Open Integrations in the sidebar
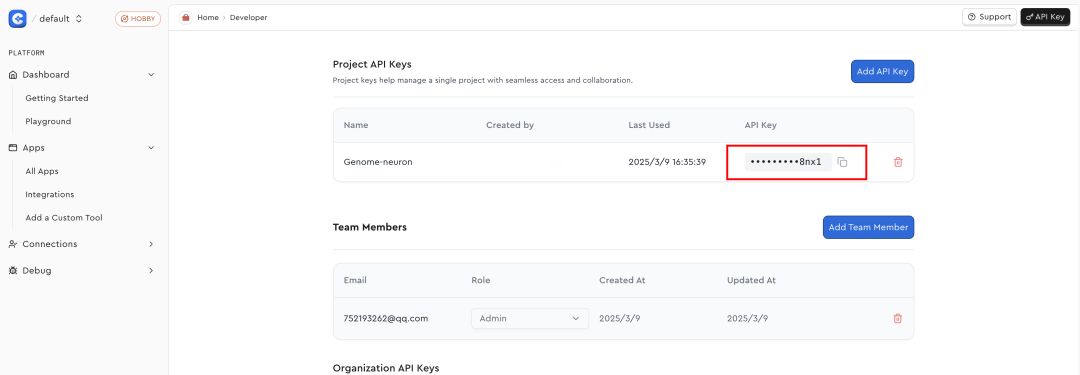1080x375 pixels. 50,194
